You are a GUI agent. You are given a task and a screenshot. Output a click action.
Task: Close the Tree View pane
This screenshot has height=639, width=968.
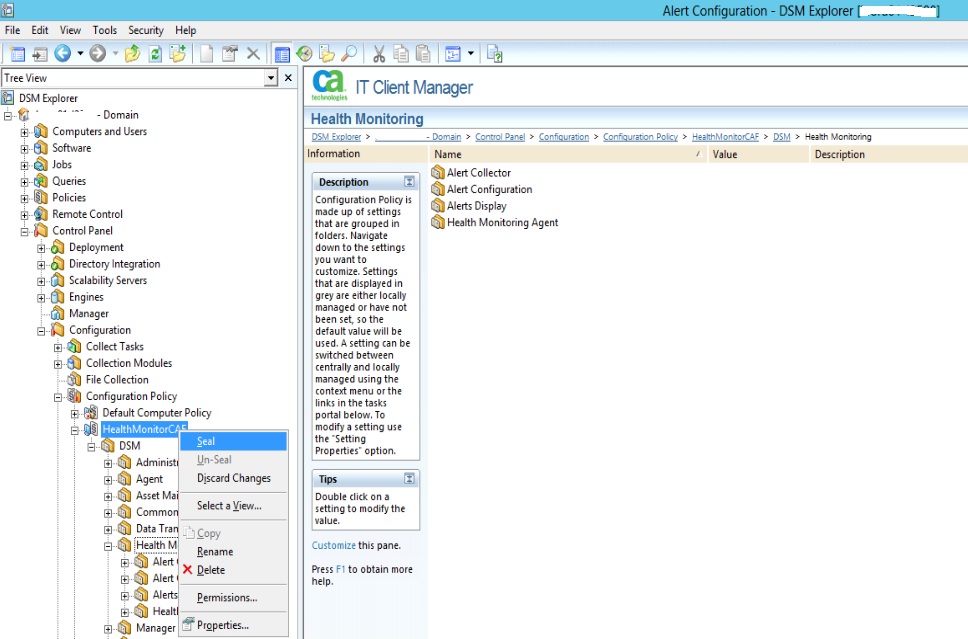(x=288, y=78)
